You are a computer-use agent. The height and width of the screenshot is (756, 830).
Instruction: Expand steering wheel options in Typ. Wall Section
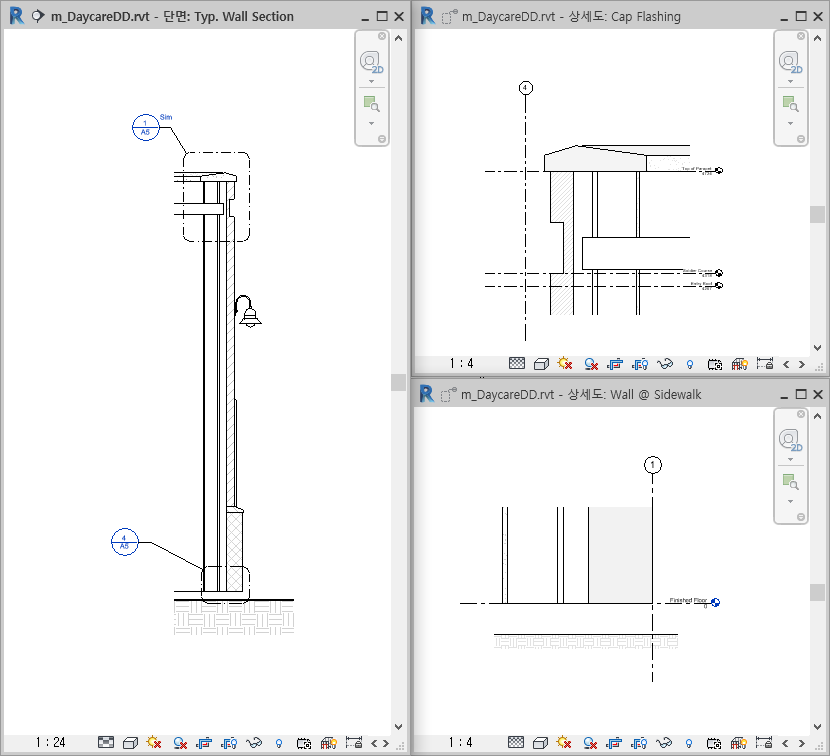[371, 82]
